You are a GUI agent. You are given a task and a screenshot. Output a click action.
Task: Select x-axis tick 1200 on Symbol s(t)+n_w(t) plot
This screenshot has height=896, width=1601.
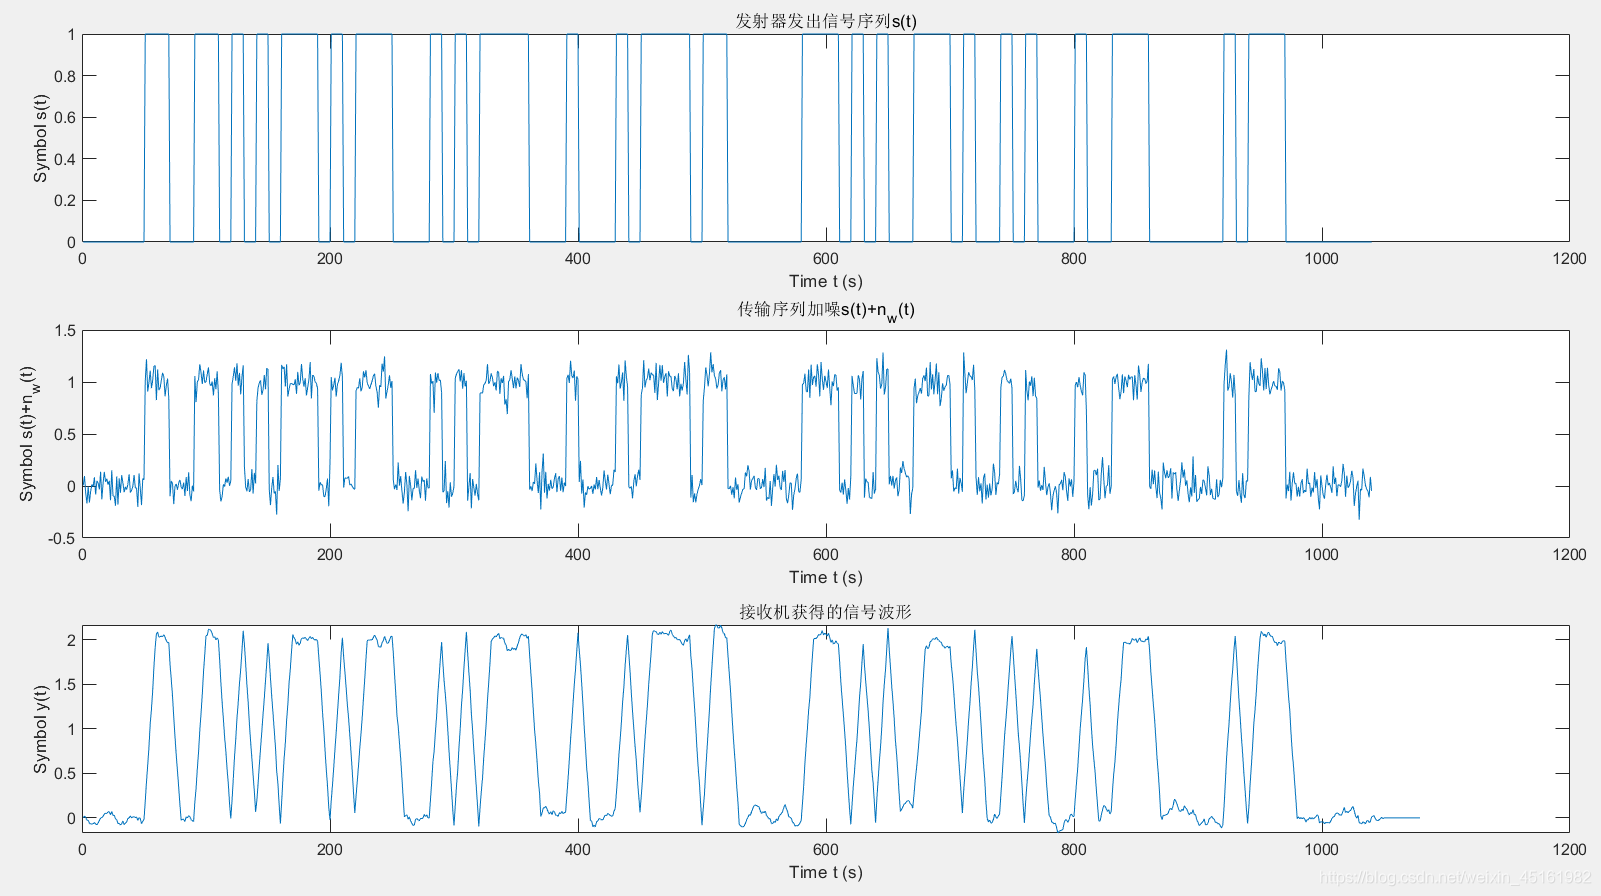click(1569, 554)
